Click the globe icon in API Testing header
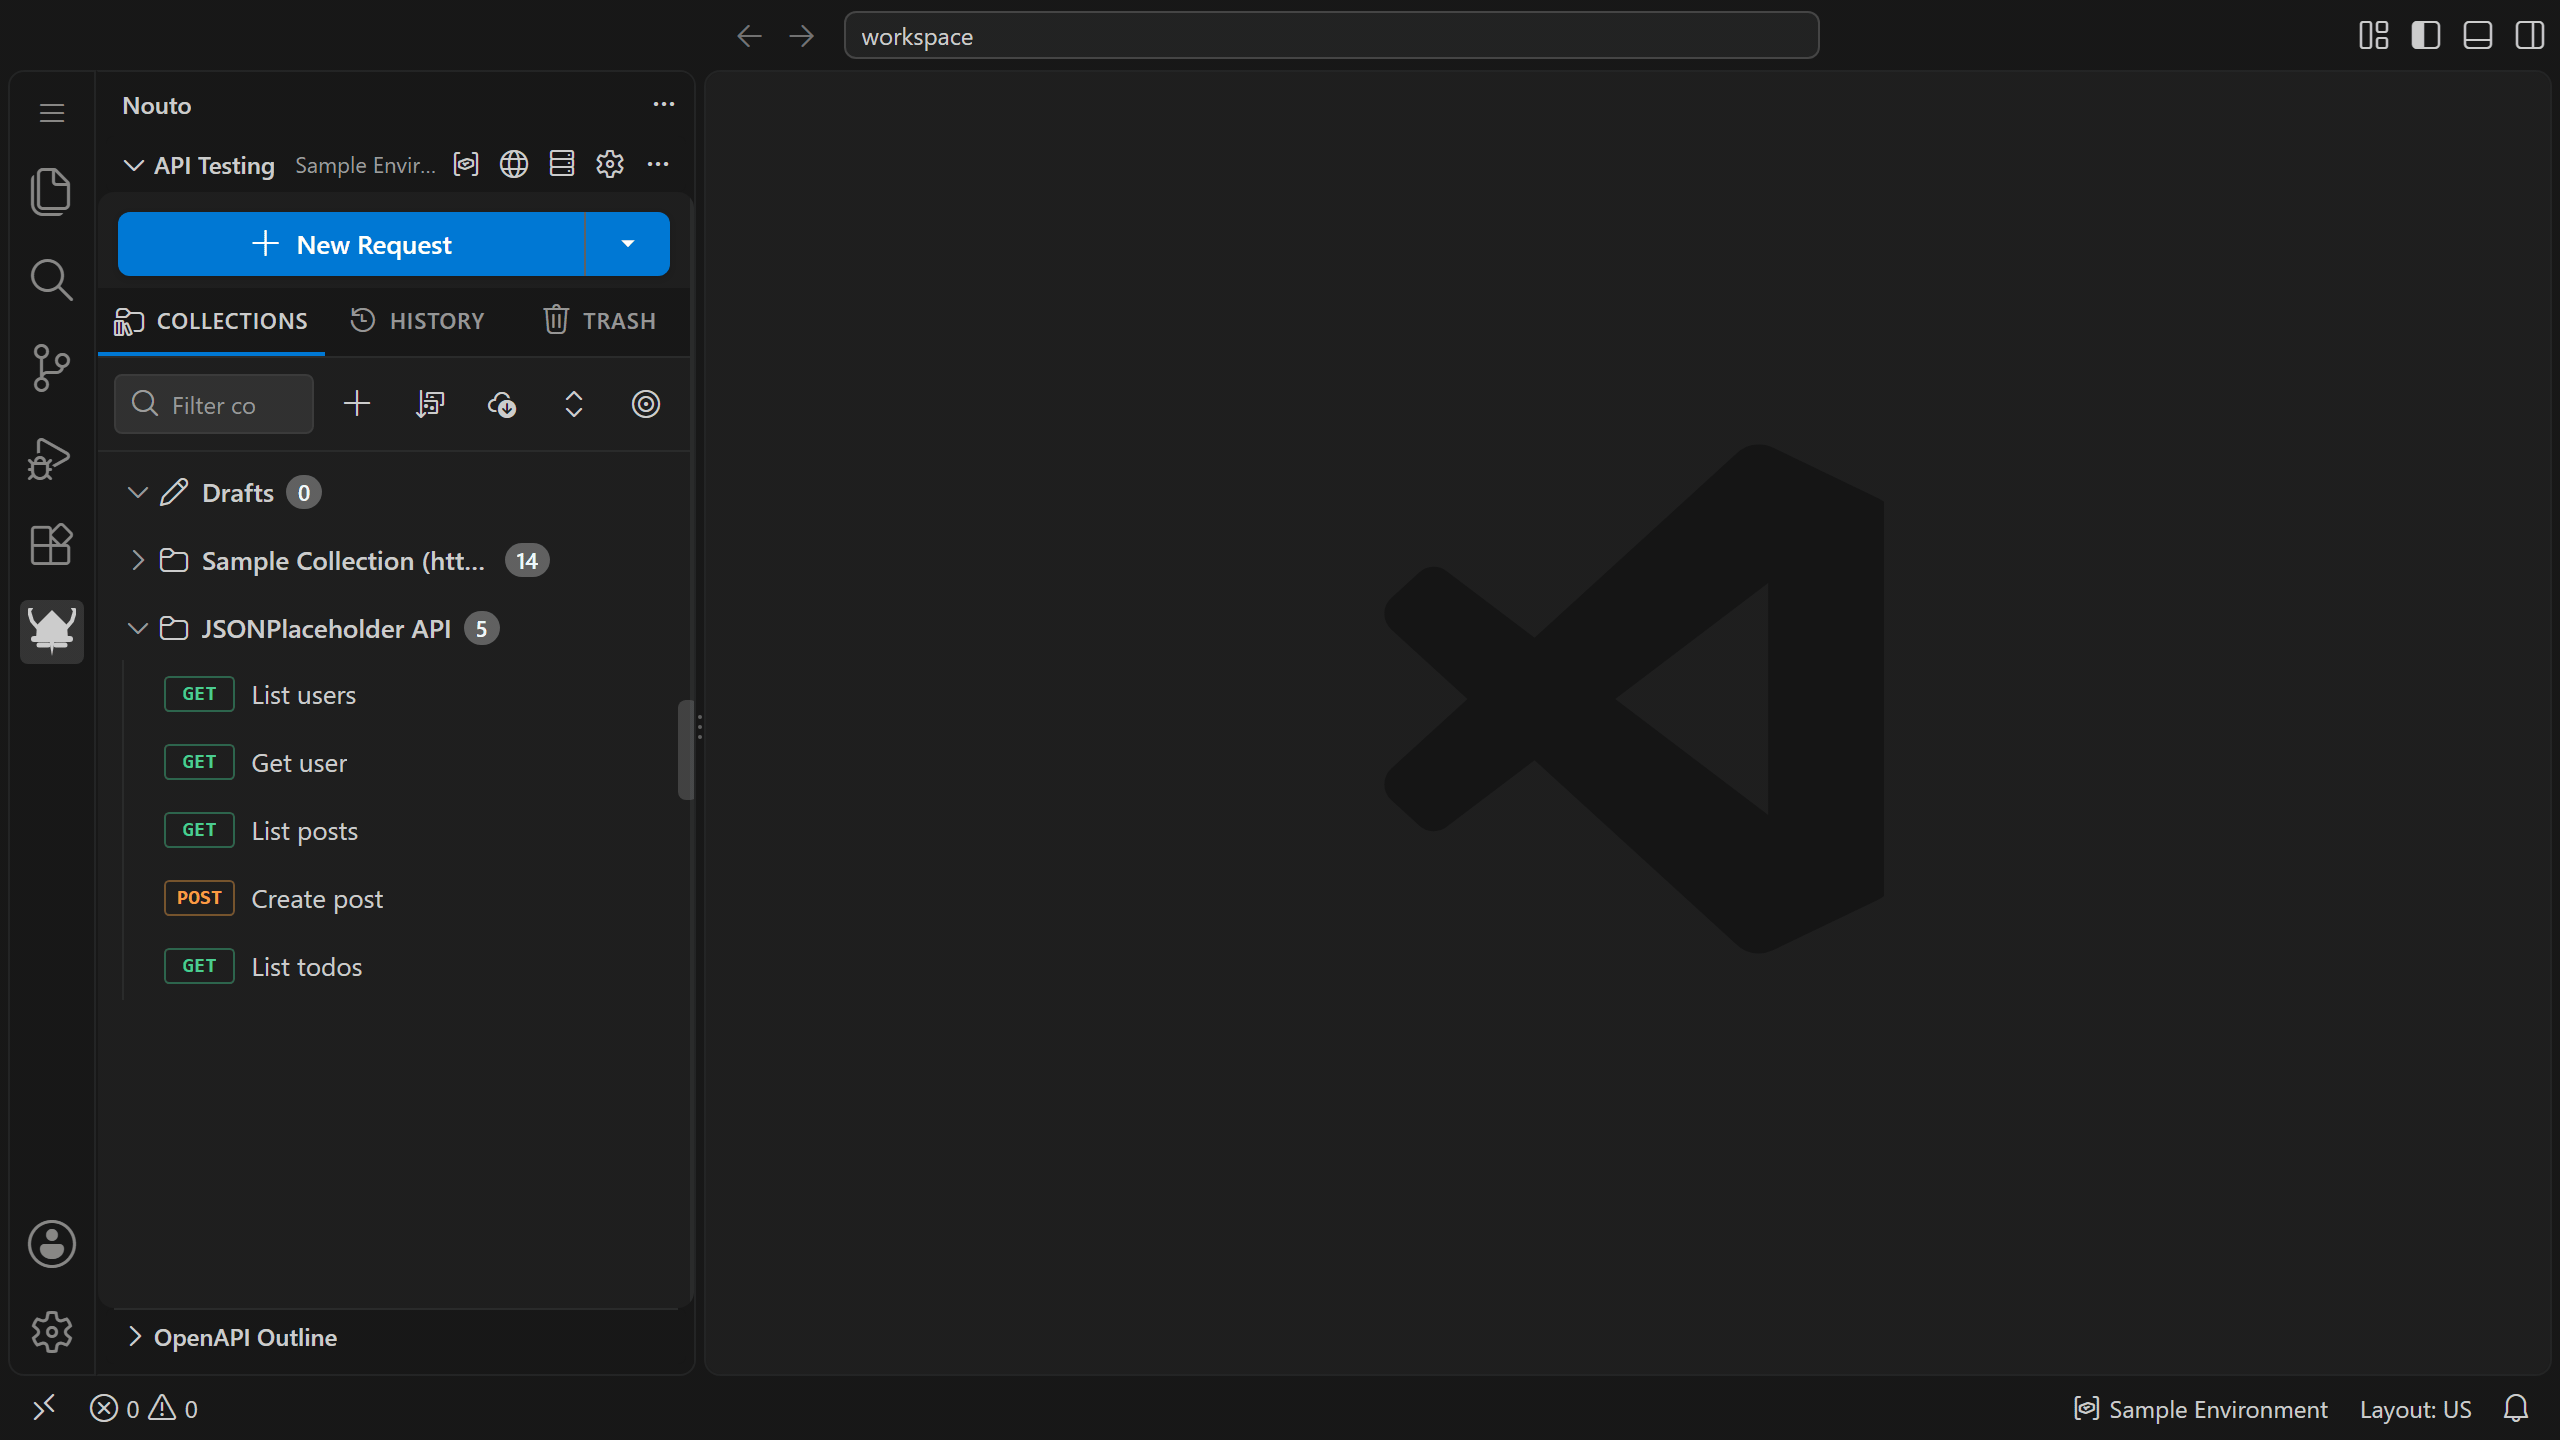 click(514, 164)
